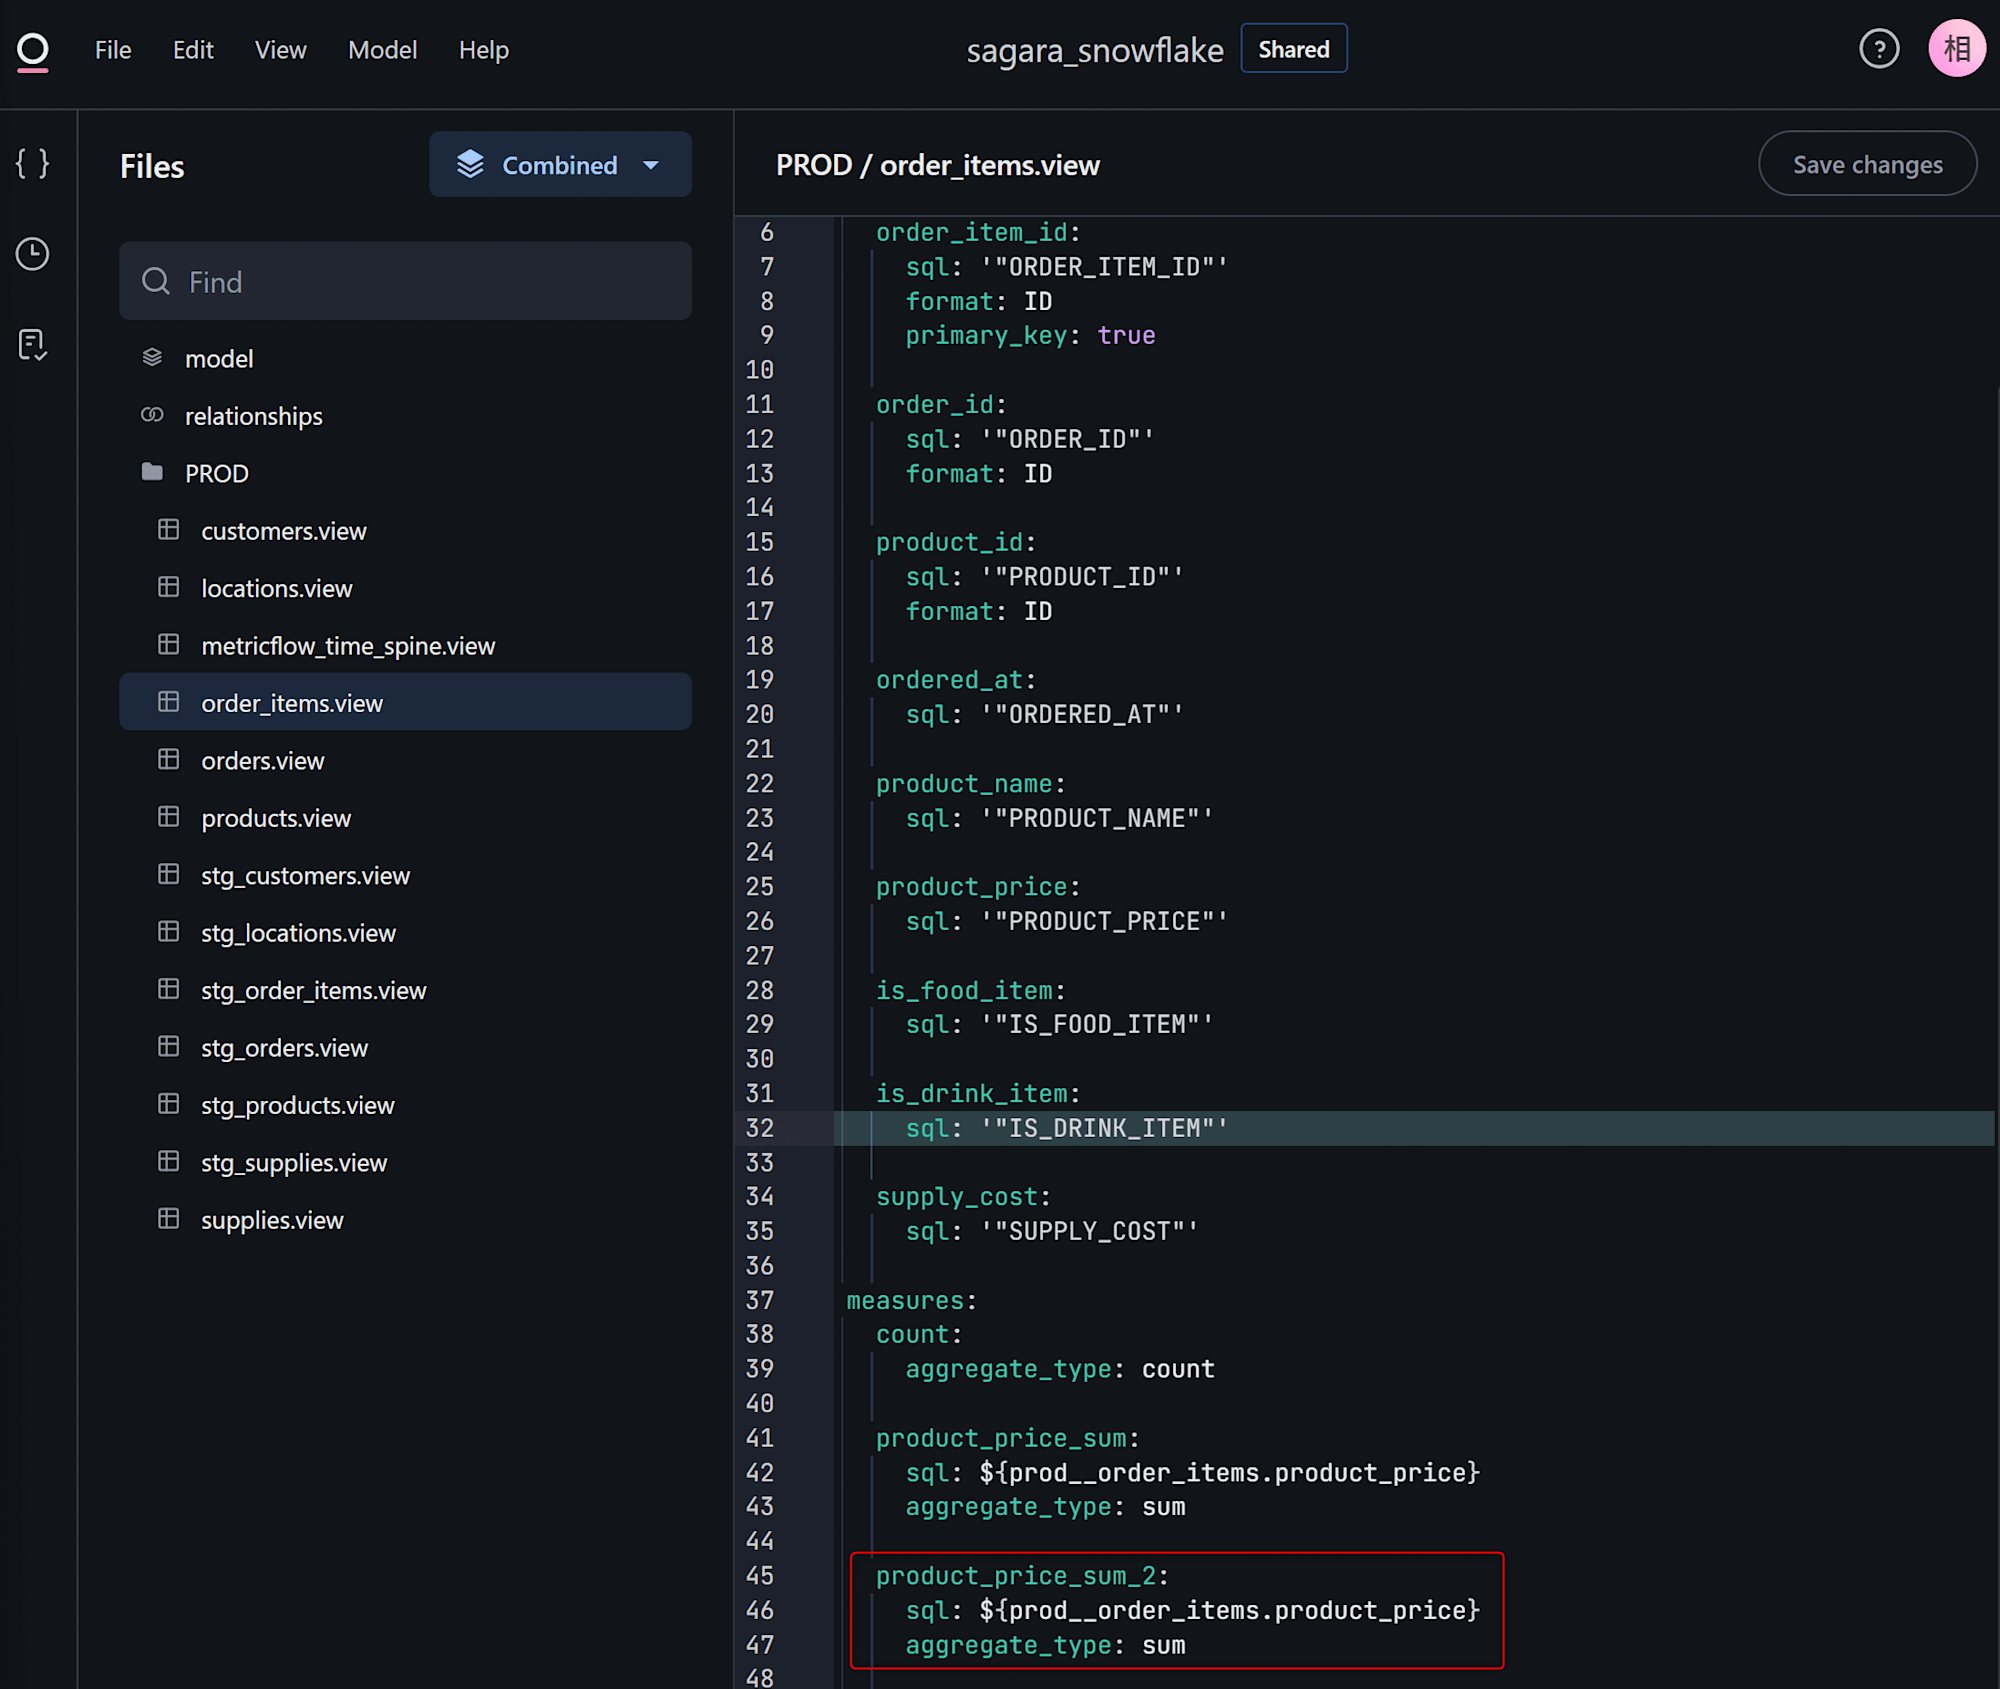Click the stg_locations.view table icon
The image size is (2000, 1689).
(x=169, y=932)
